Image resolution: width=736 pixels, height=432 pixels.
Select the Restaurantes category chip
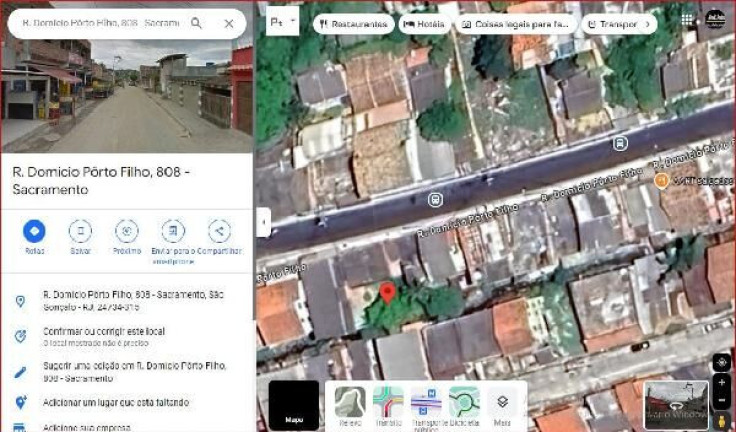354,24
